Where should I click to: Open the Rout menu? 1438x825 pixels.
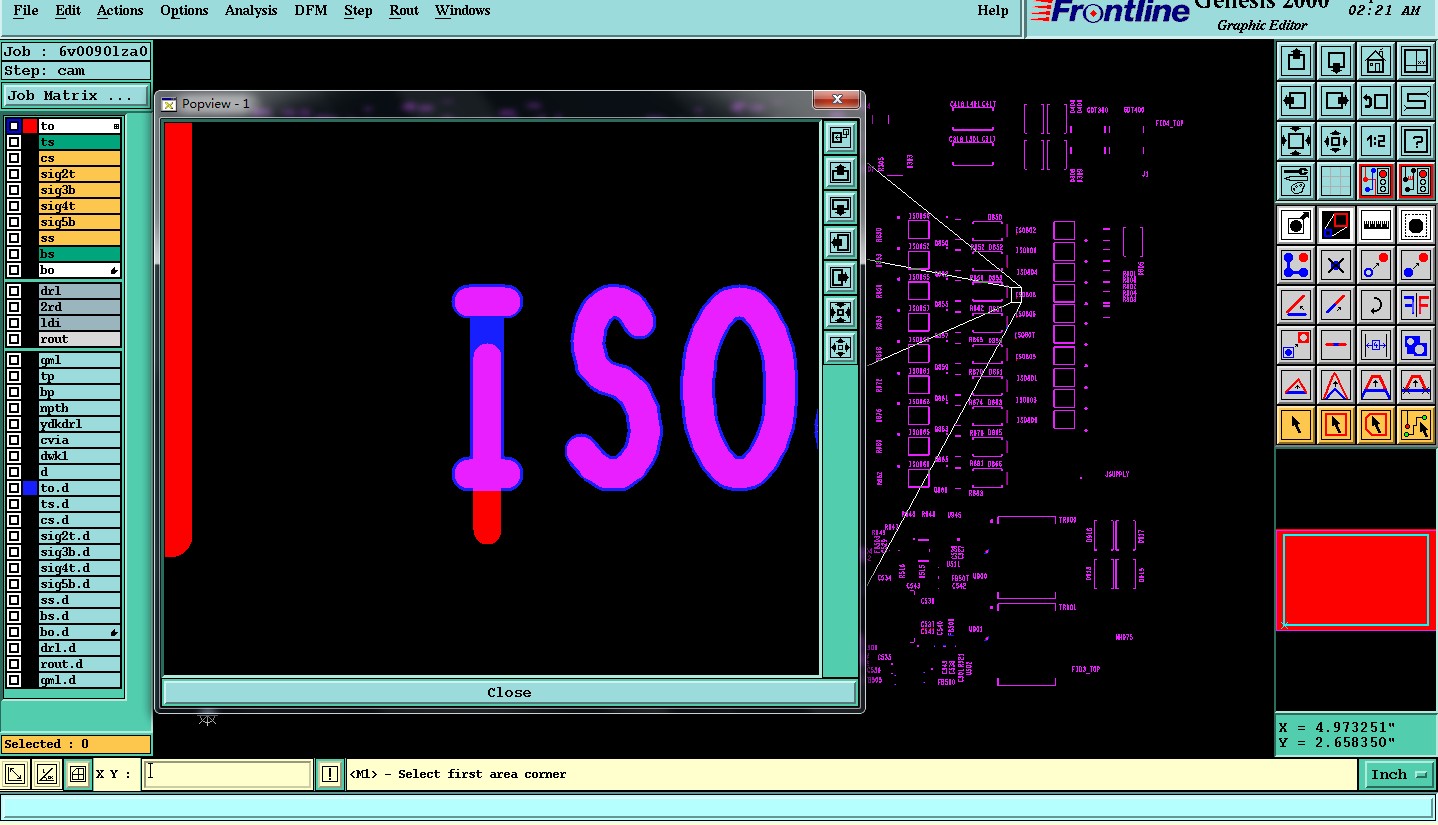pos(404,10)
